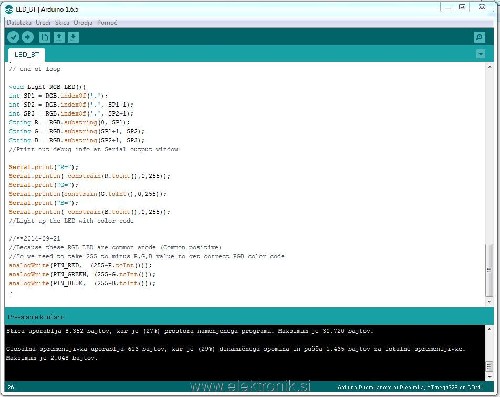Click the code editor vertical scrollbar thumb
Viewport: 500px width, 397px height.
tap(489, 270)
